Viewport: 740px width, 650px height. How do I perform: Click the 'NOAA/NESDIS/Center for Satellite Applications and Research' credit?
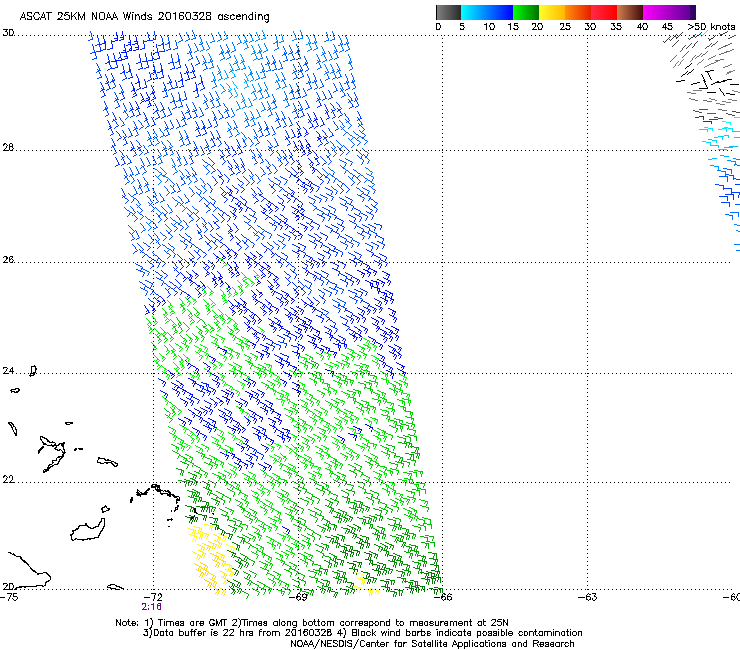[x=432, y=644]
